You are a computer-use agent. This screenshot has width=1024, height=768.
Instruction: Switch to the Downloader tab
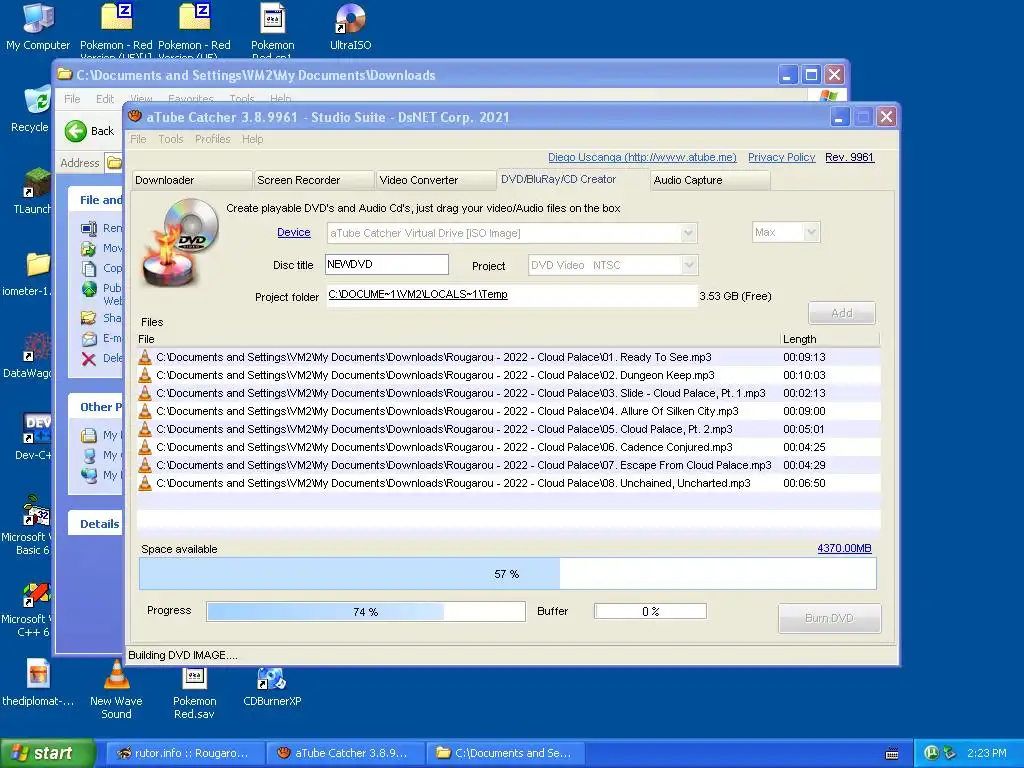pyautogui.click(x=191, y=180)
